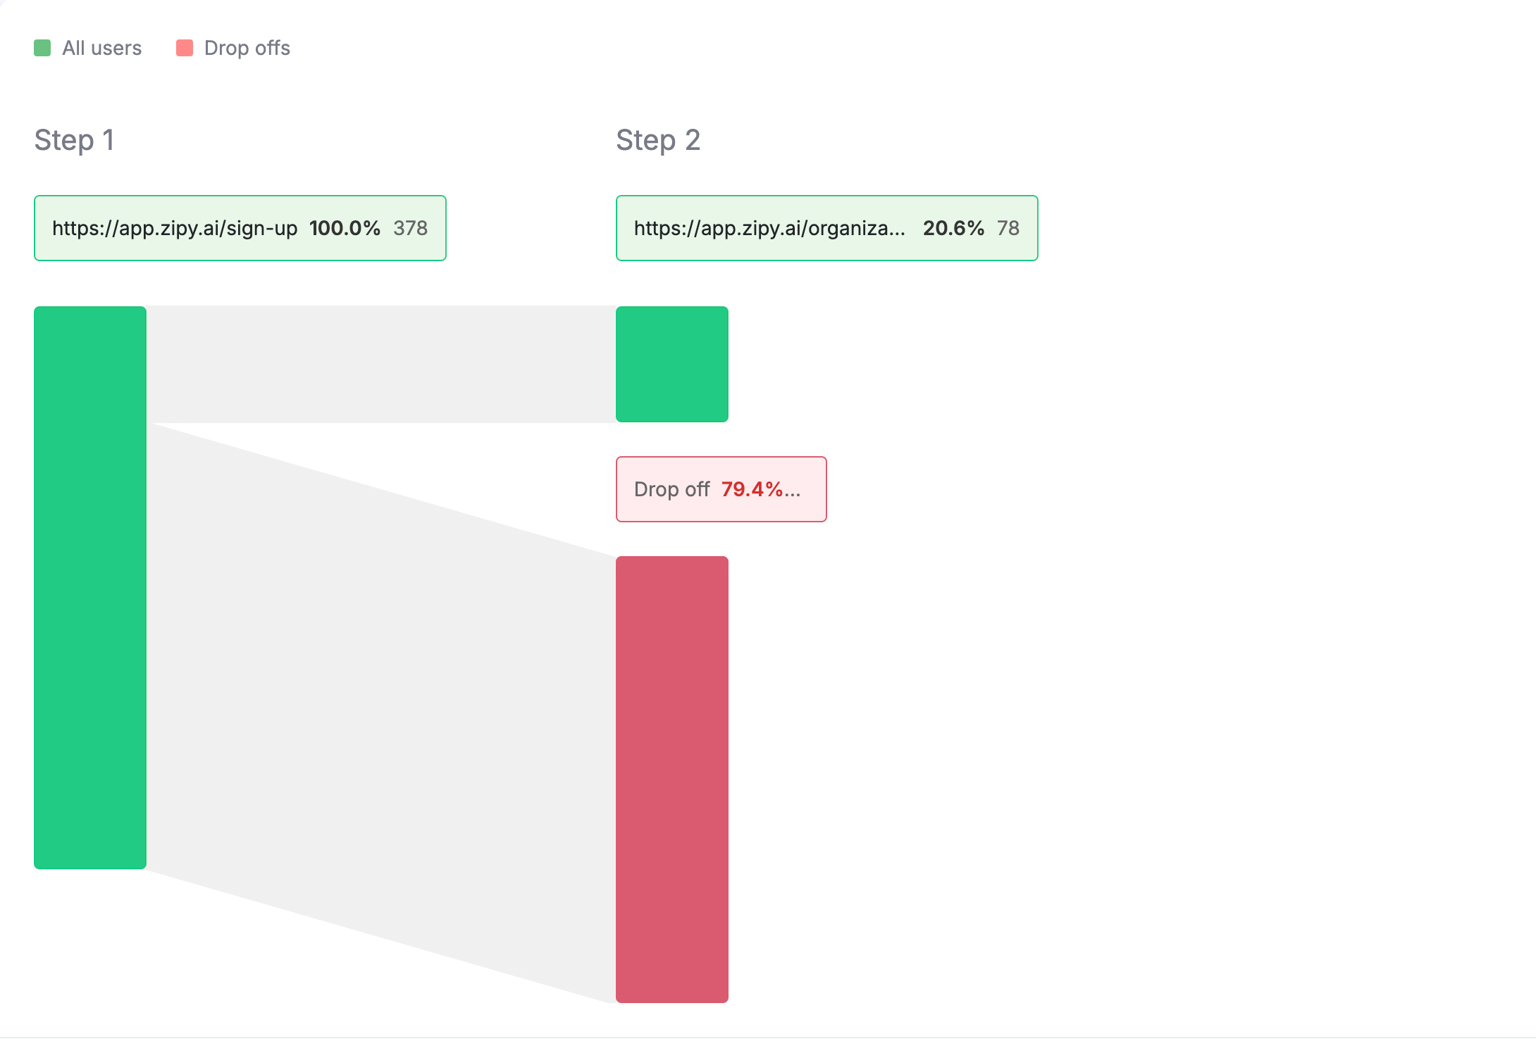This screenshot has width=1536, height=1039.
Task: Click gray flow band to drop-off bar
Action: pos(380,700)
